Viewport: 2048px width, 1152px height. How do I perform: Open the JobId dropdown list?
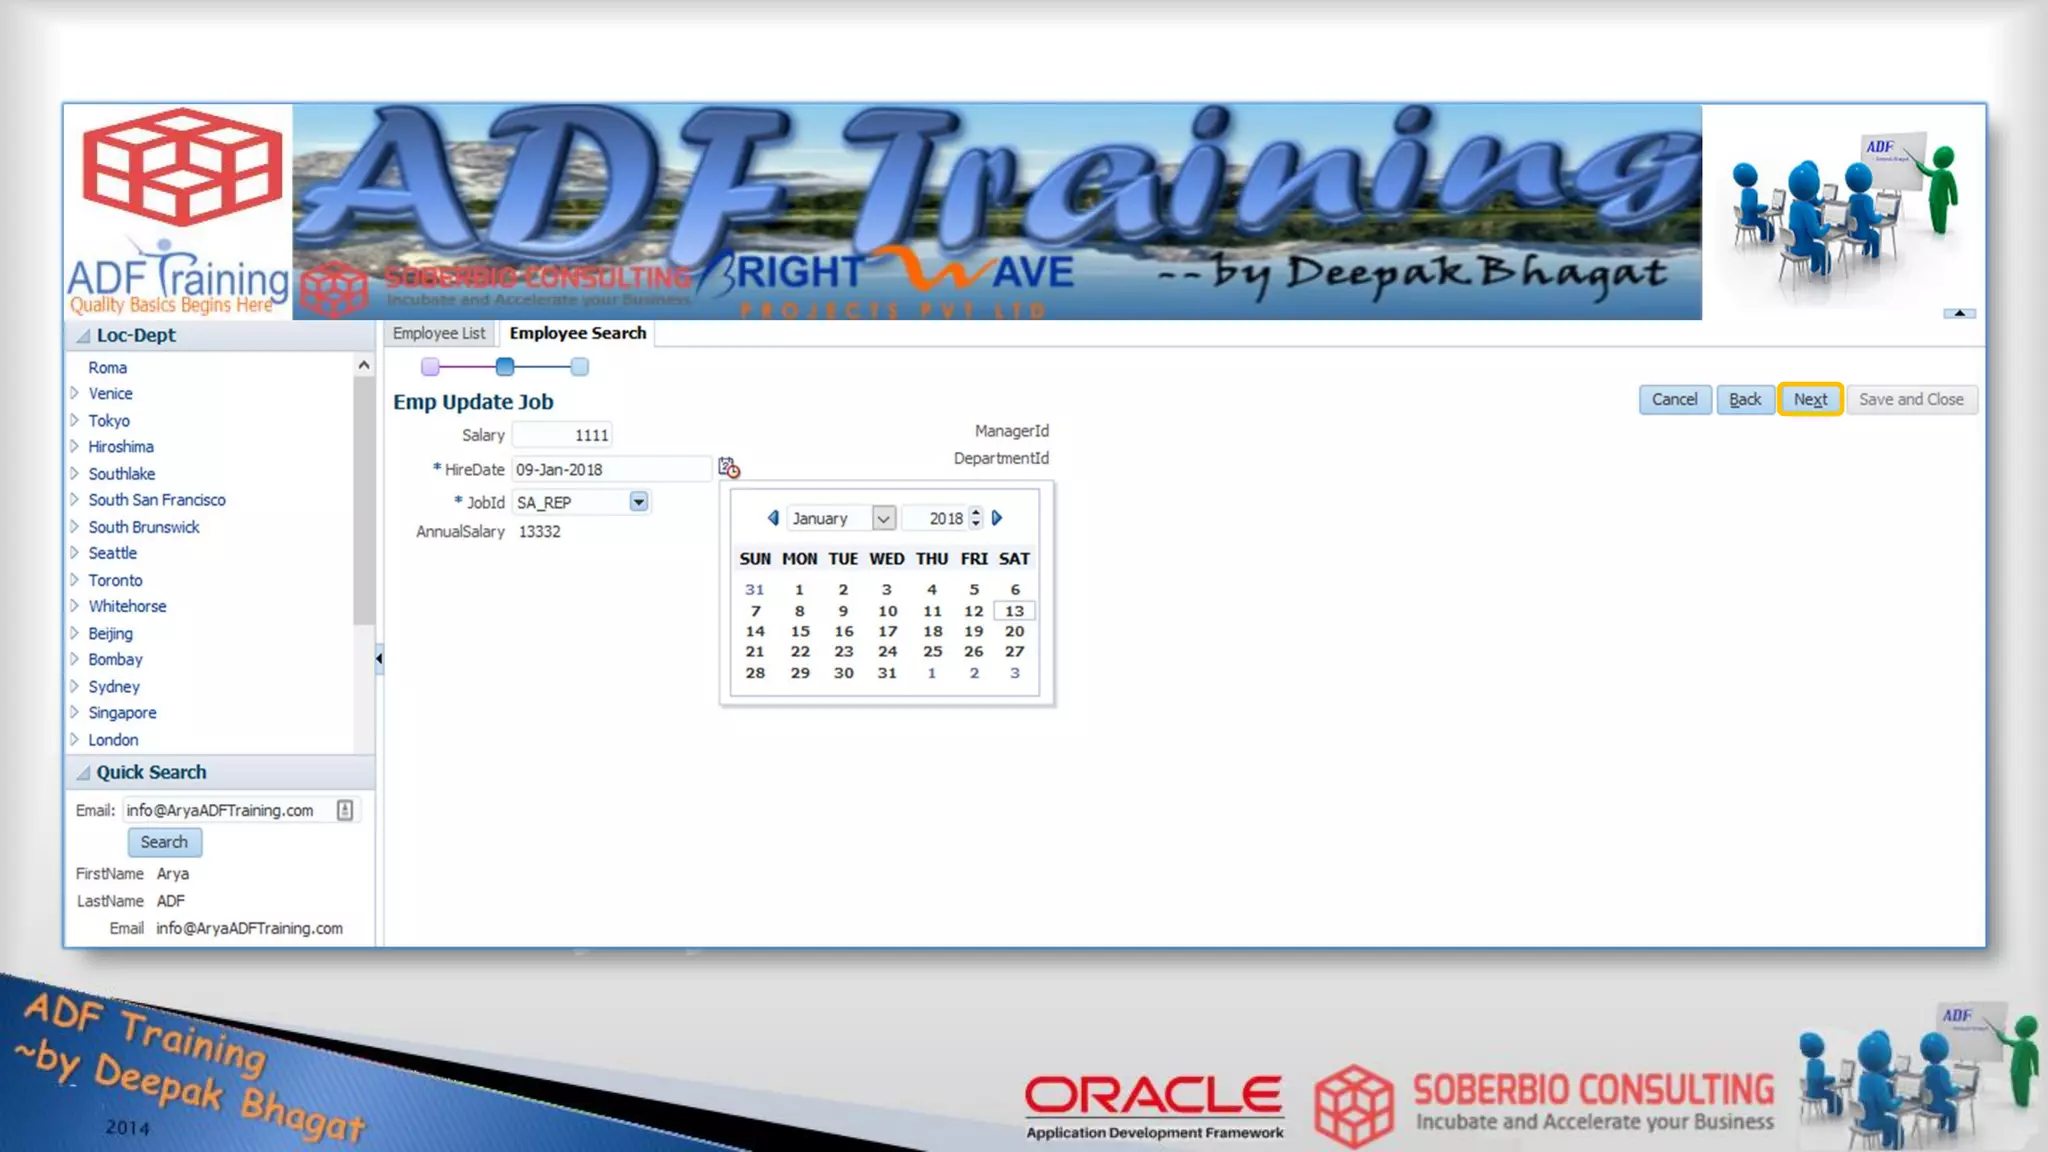pos(638,502)
